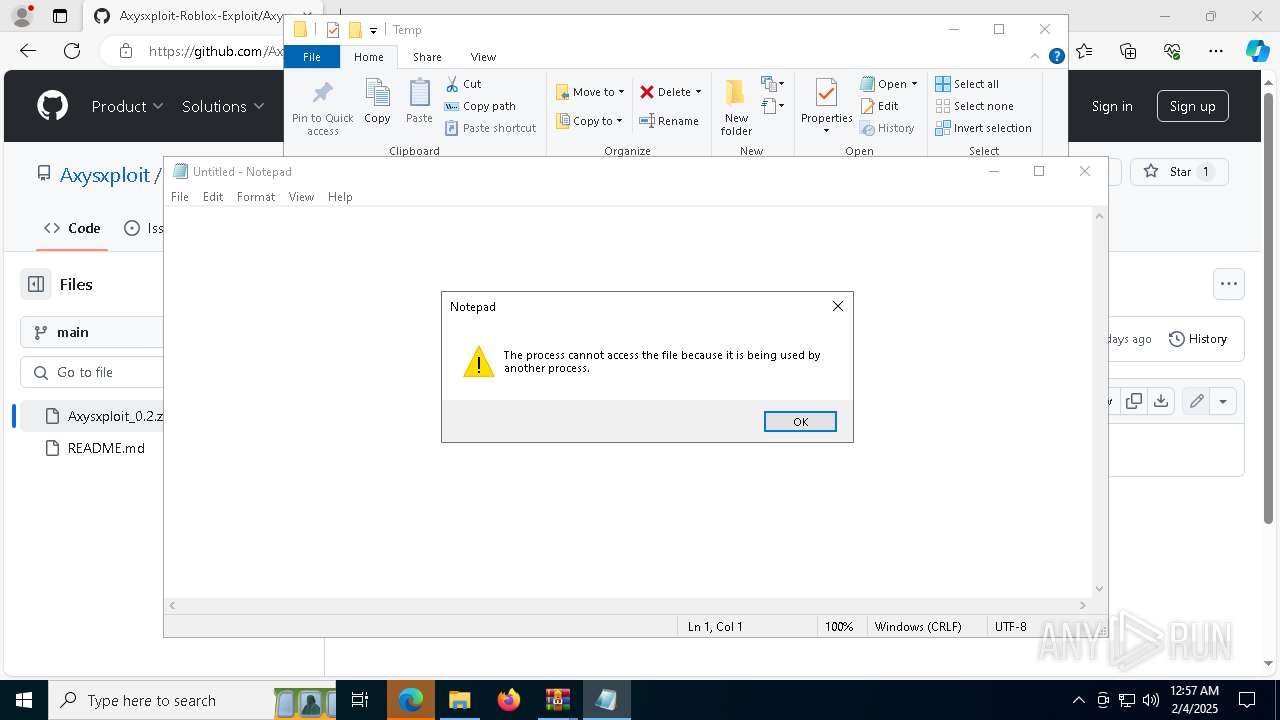1280x720 pixels.
Task: Click the Edge refresh button
Action: coord(72,51)
